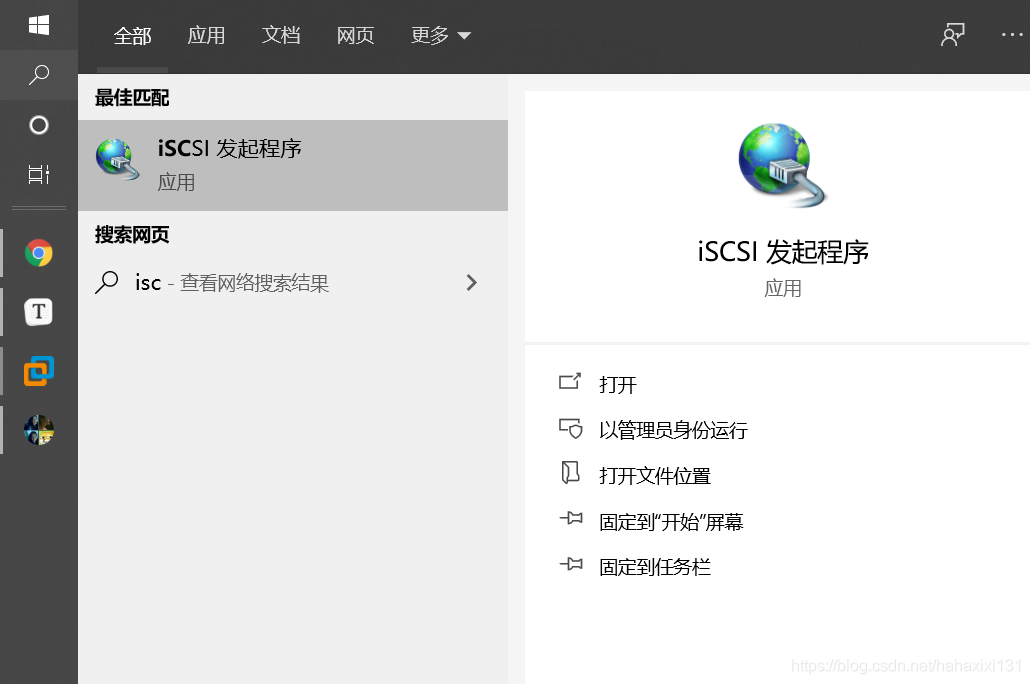Click the Search magnifier icon in sidebar
Image resolution: width=1030 pixels, height=684 pixels.
[38, 75]
